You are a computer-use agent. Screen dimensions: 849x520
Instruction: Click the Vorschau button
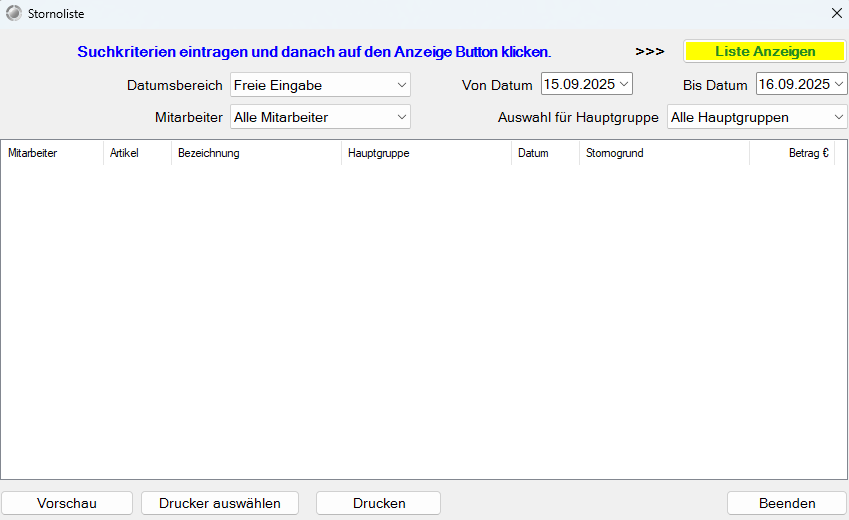pos(67,503)
